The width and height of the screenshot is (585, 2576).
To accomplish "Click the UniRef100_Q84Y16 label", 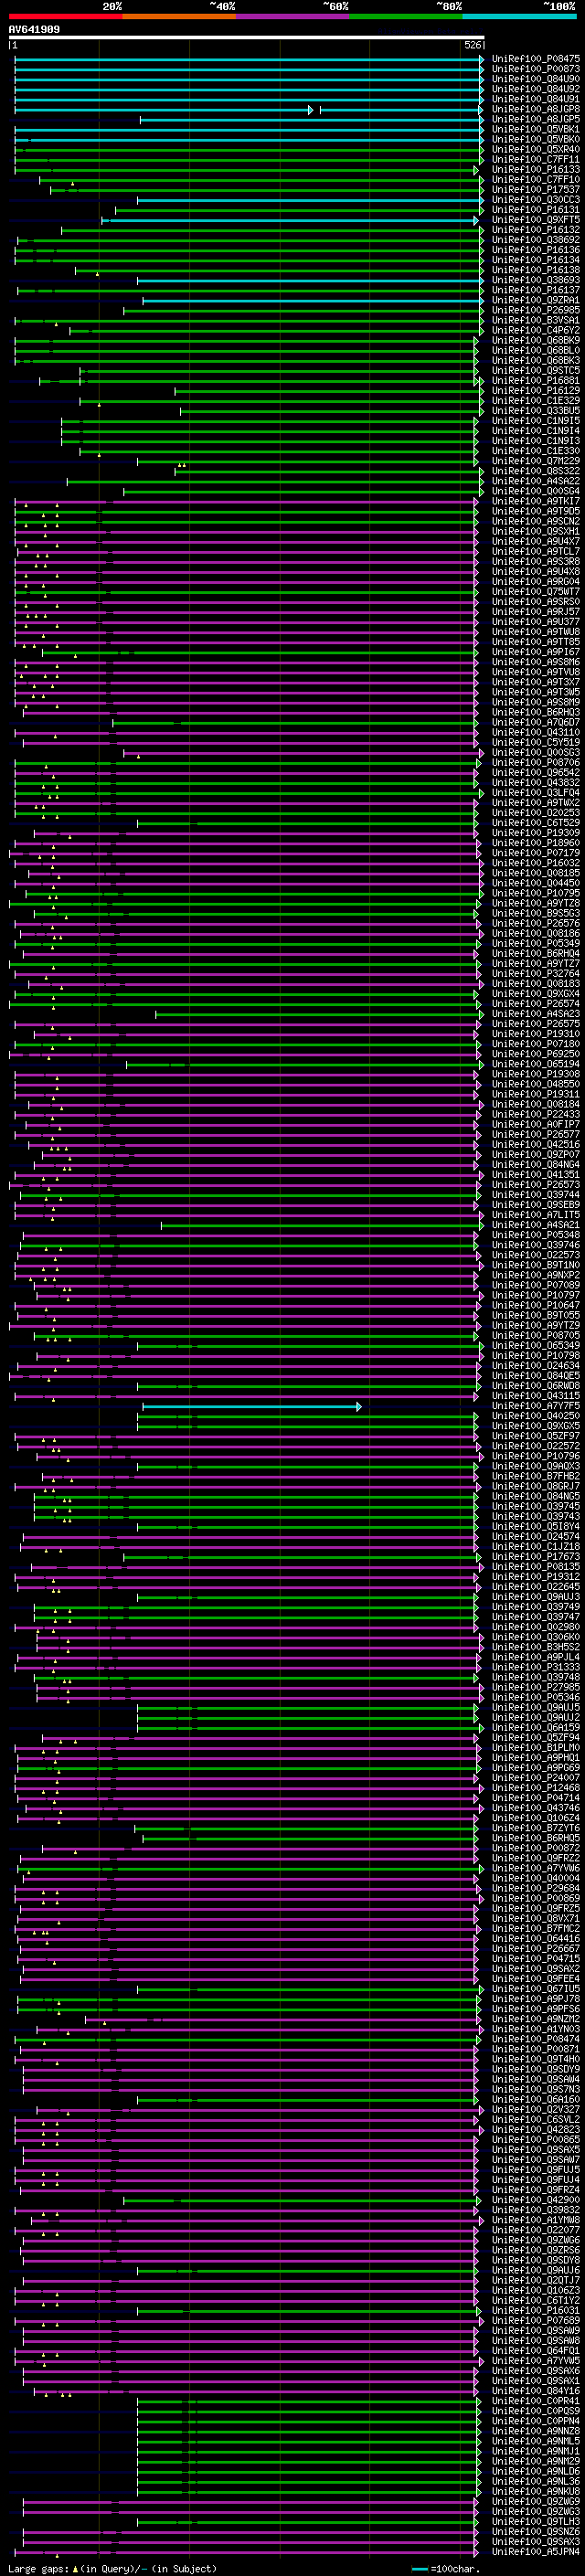I will tap(536, 2390).
